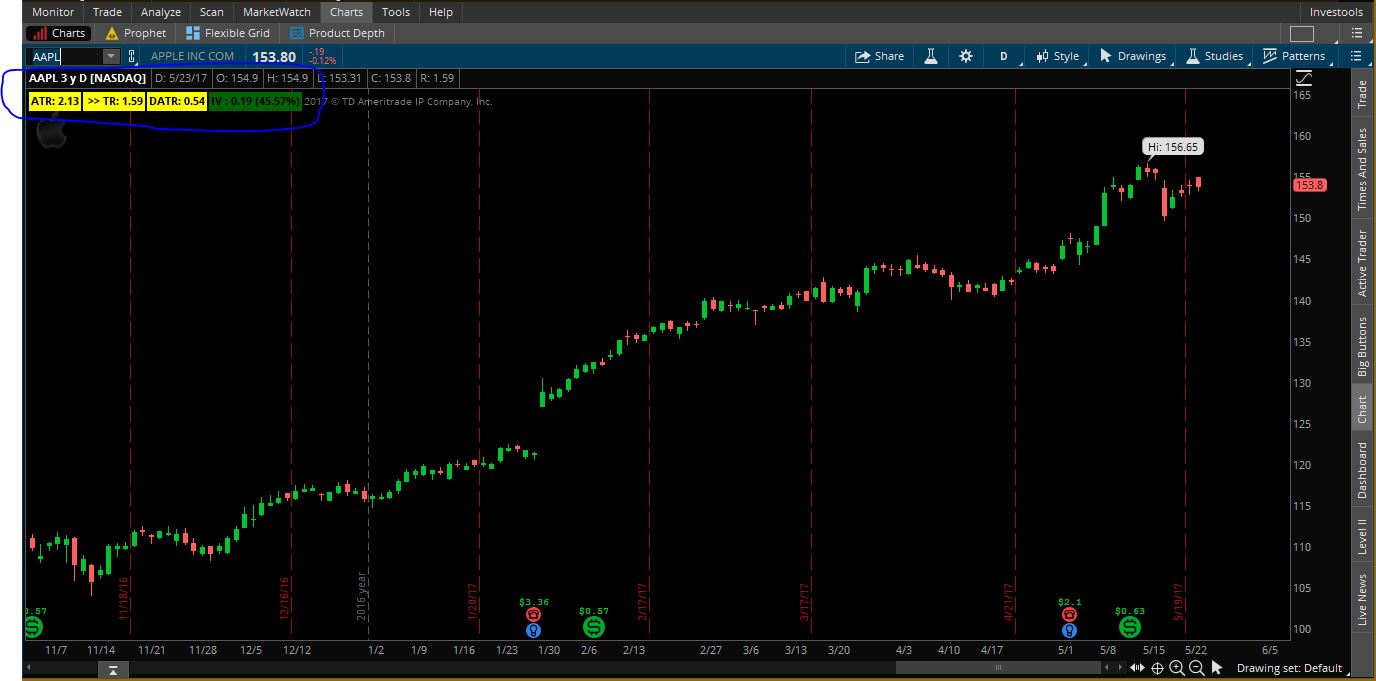Open the Drawings dropdown menu
This screenshot has width=1376, height=681.
(x=1133, y=56)
